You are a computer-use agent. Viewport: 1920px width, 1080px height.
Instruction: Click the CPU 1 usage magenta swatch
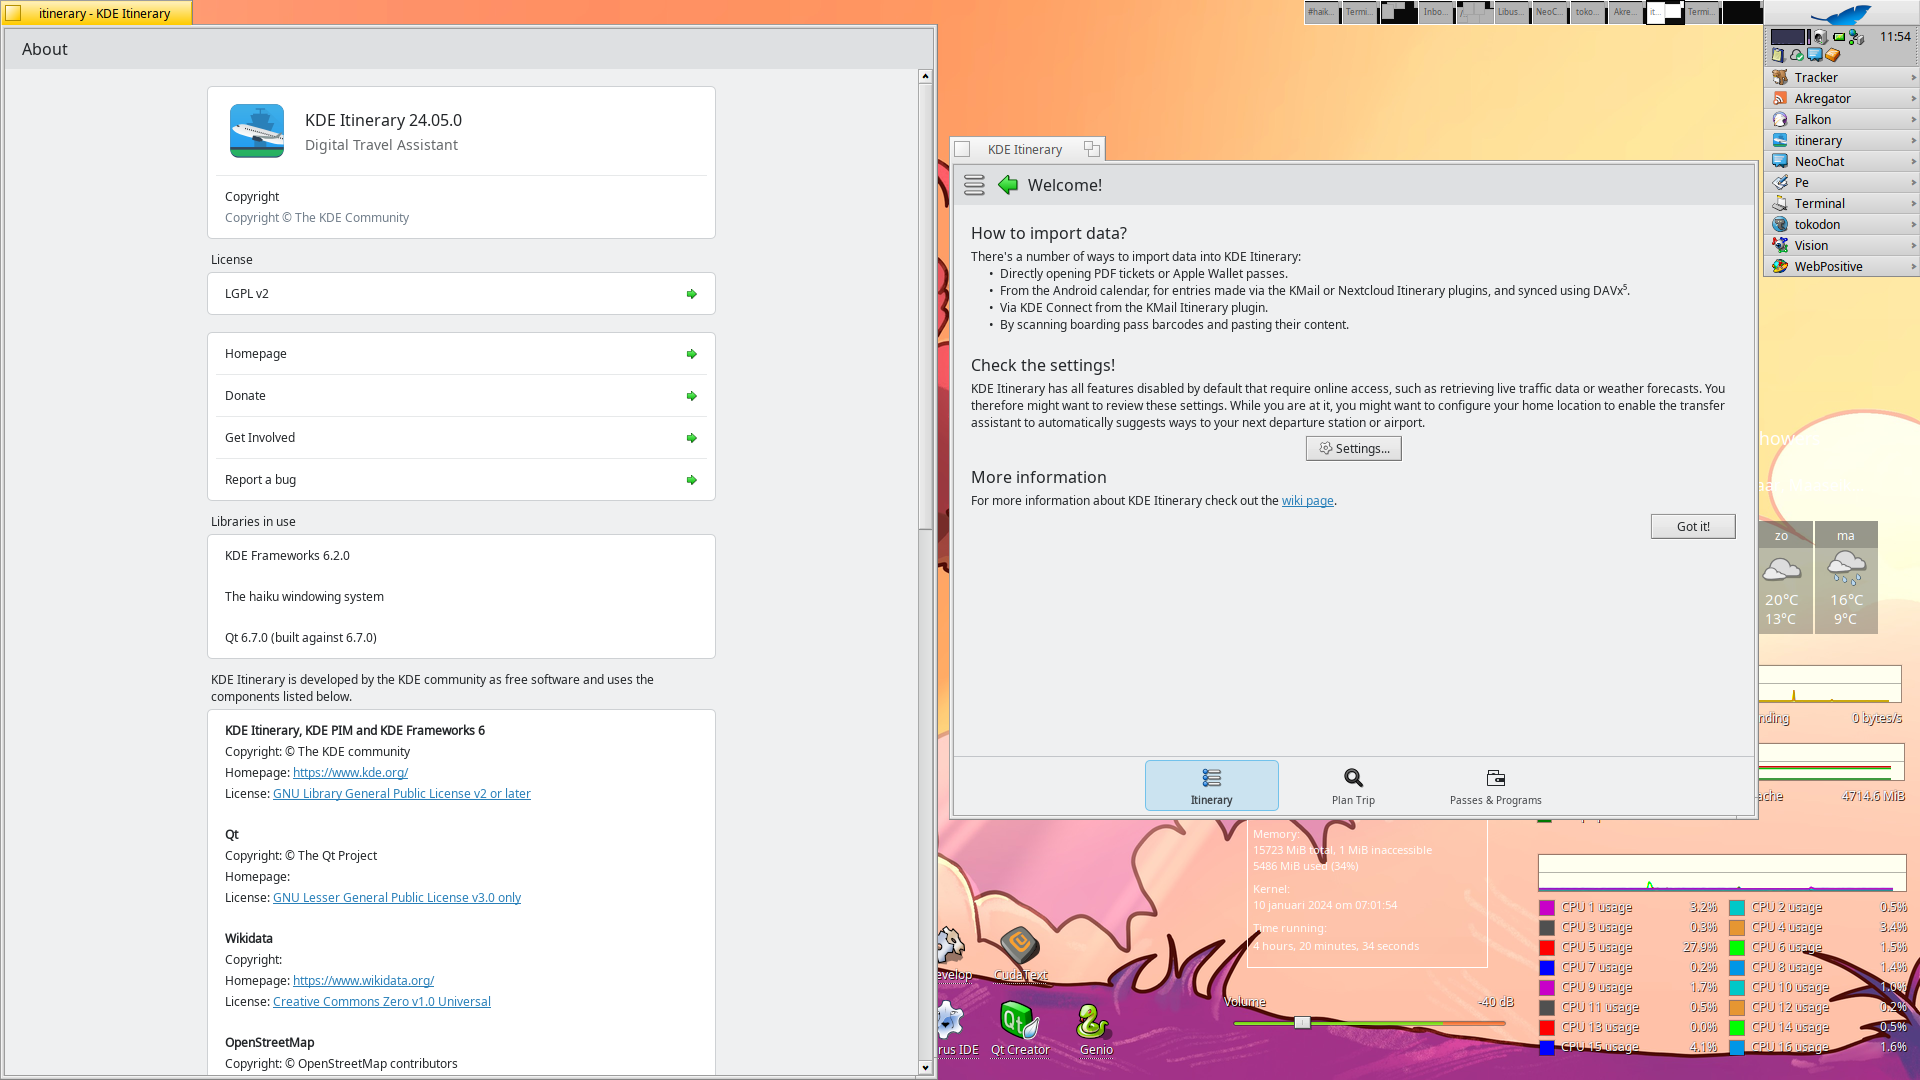coord(1547,908)
